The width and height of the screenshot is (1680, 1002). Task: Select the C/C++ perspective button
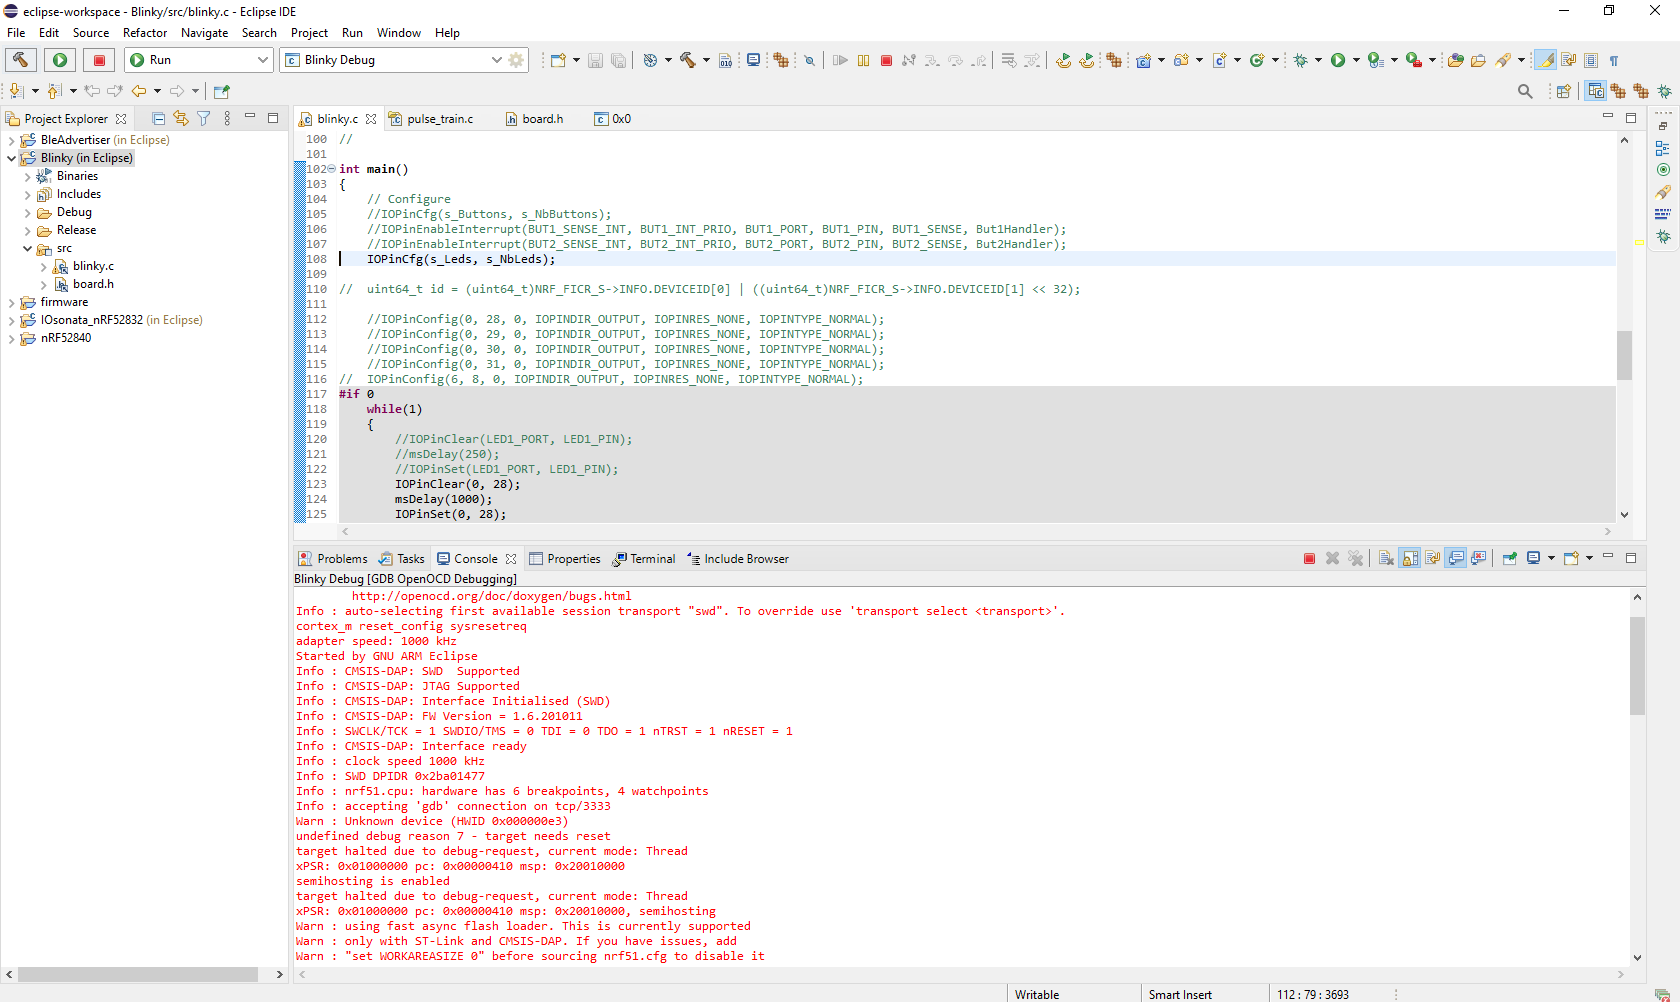(x=1596, y=91)
